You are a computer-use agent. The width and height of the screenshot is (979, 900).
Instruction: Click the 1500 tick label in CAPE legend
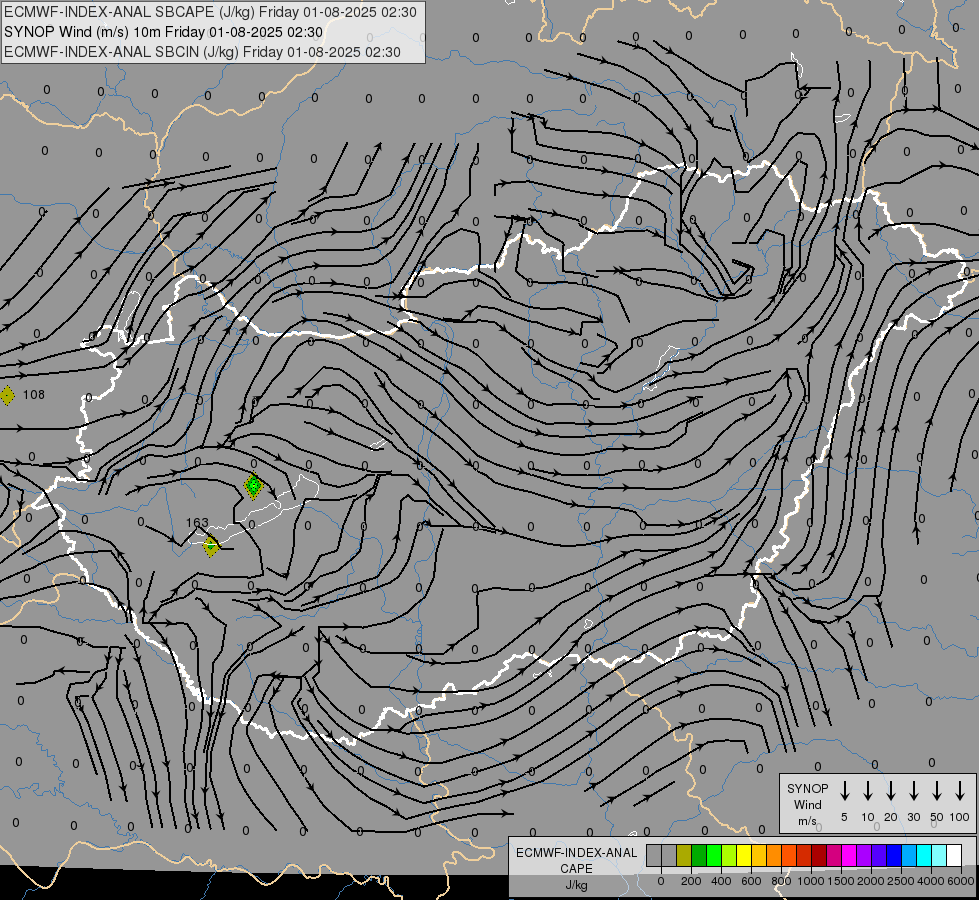click(840, 881)
